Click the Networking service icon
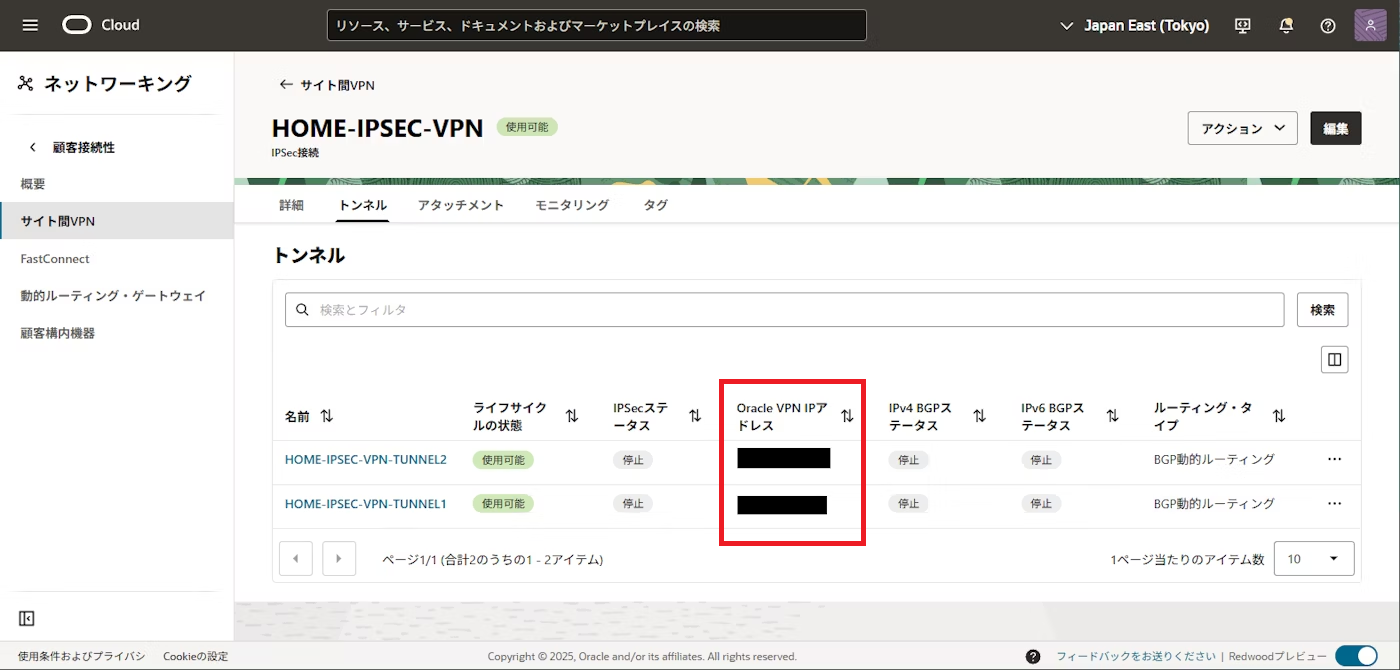The image size is (1400, 670). [26, 84]
